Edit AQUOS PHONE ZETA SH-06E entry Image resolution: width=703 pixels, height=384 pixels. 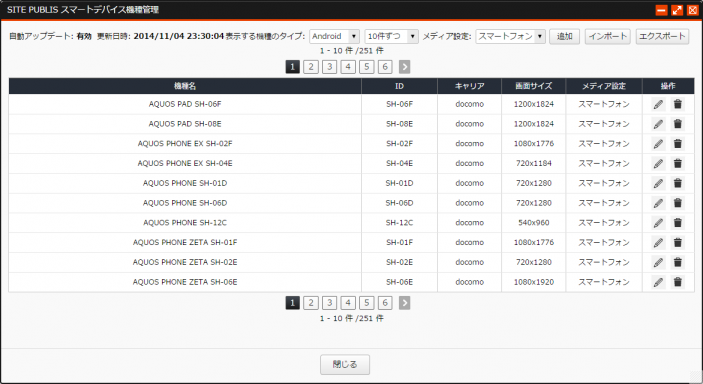tap(658, 282)
